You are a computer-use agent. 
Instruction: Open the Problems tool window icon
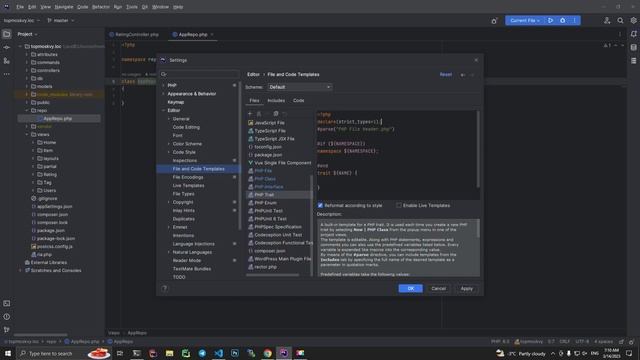pyautogui.click(x=7, y=317)
